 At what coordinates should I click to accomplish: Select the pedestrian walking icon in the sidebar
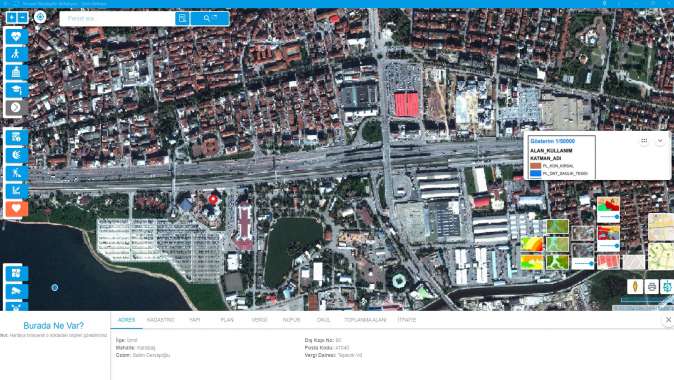point(16,54)
